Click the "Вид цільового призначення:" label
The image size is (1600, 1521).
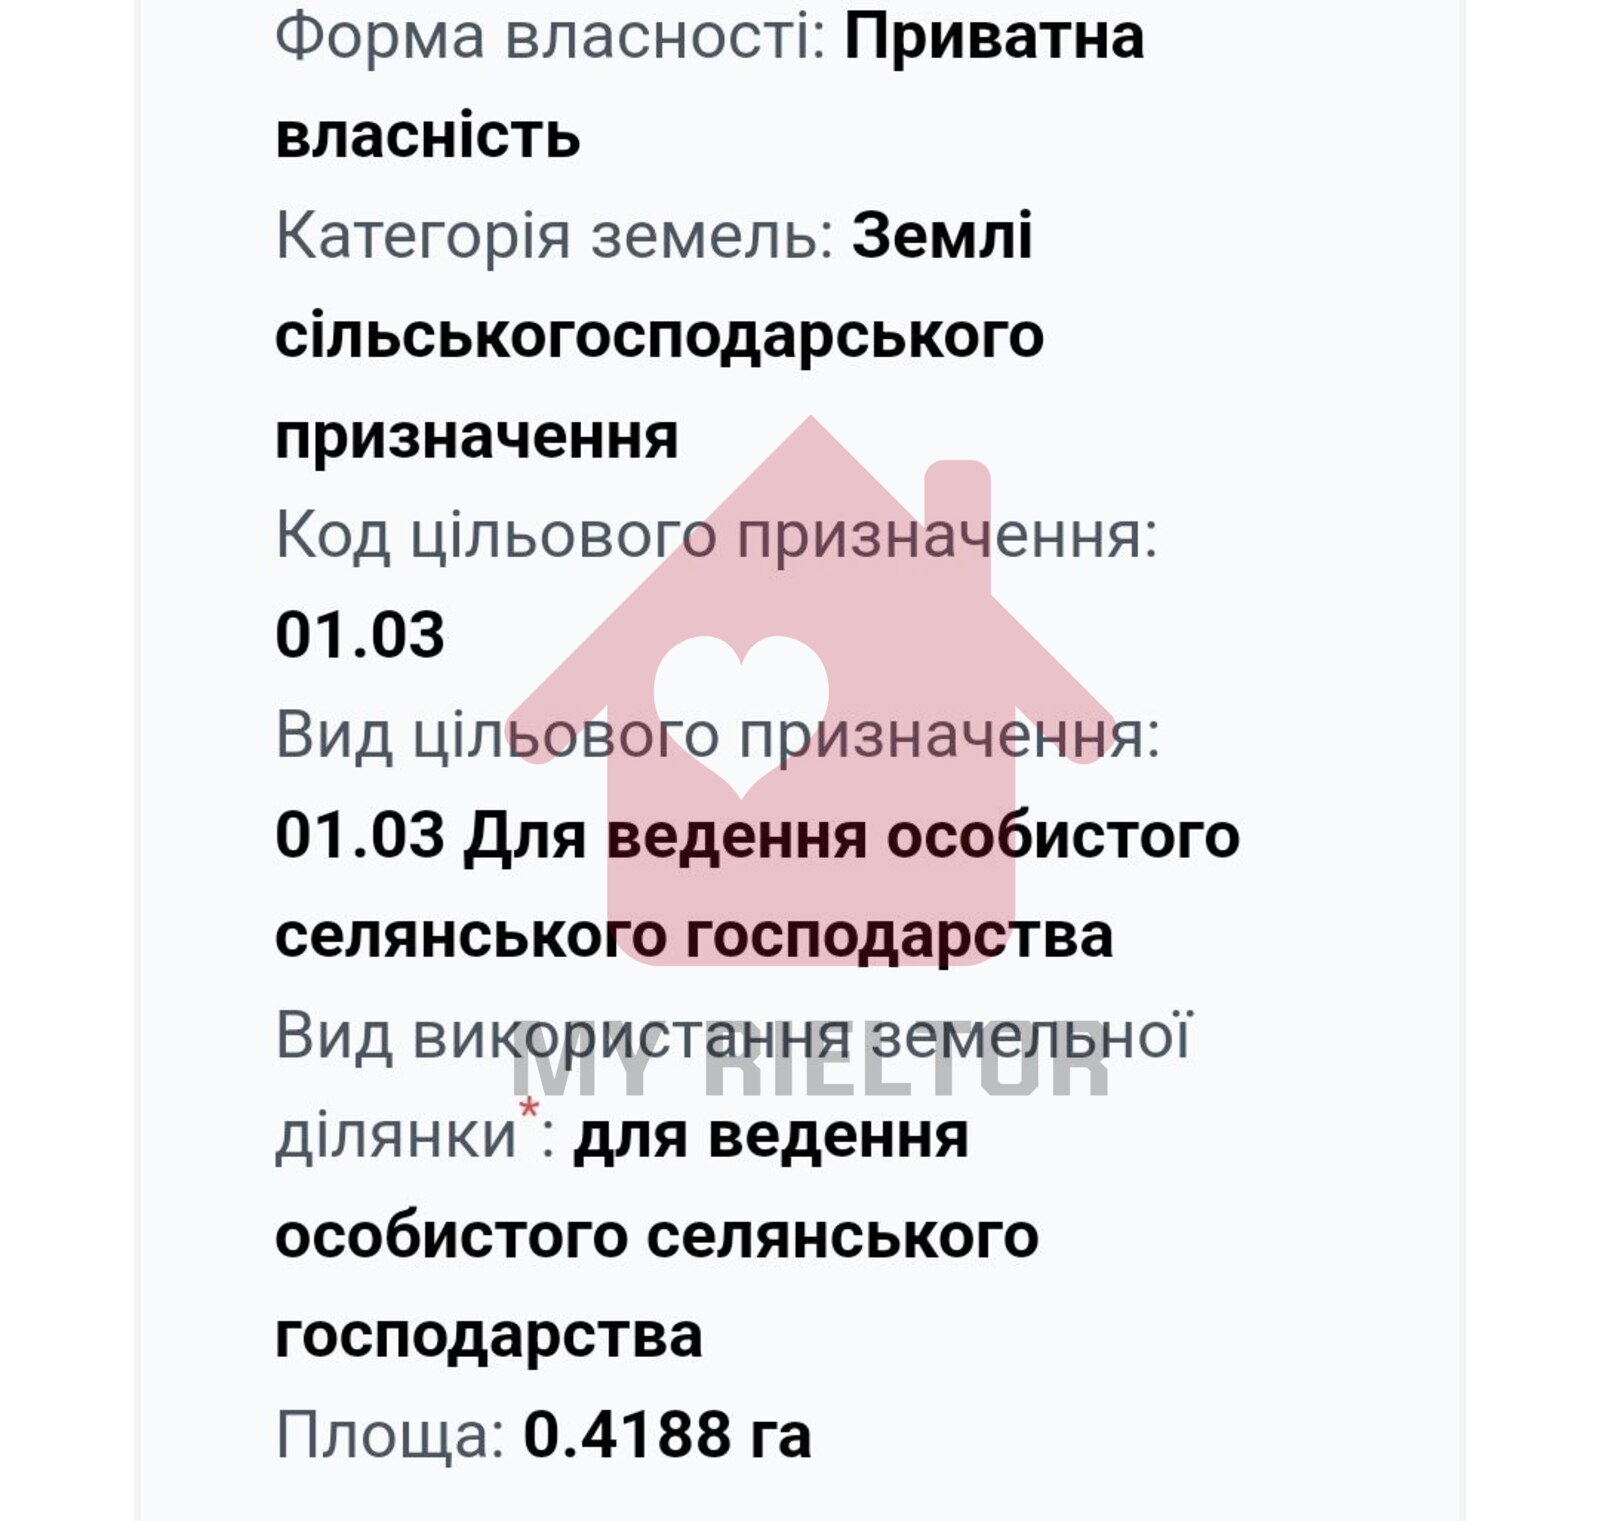[x=717, y=735]
